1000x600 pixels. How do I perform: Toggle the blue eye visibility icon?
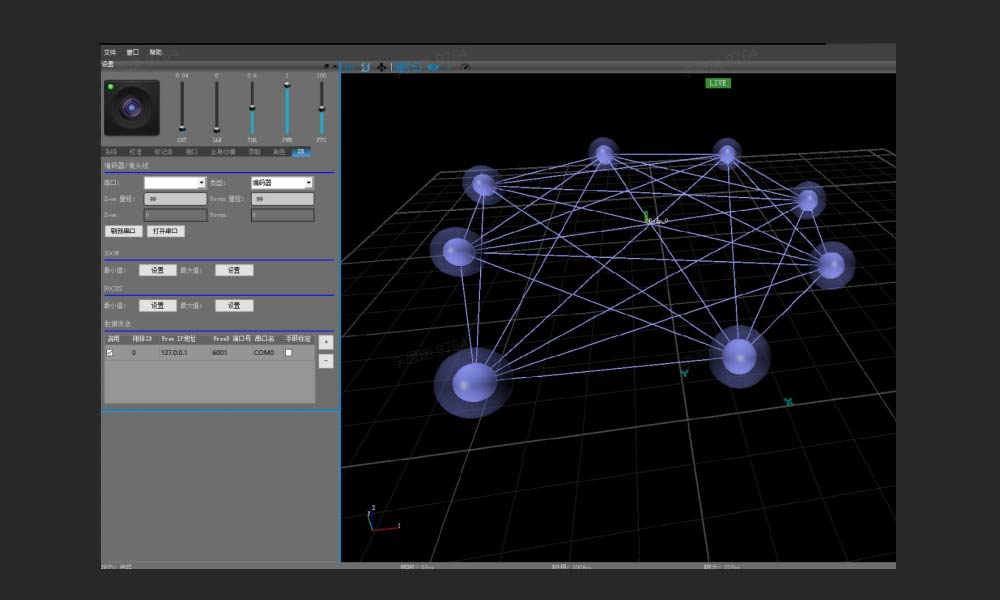pos(433,67)
